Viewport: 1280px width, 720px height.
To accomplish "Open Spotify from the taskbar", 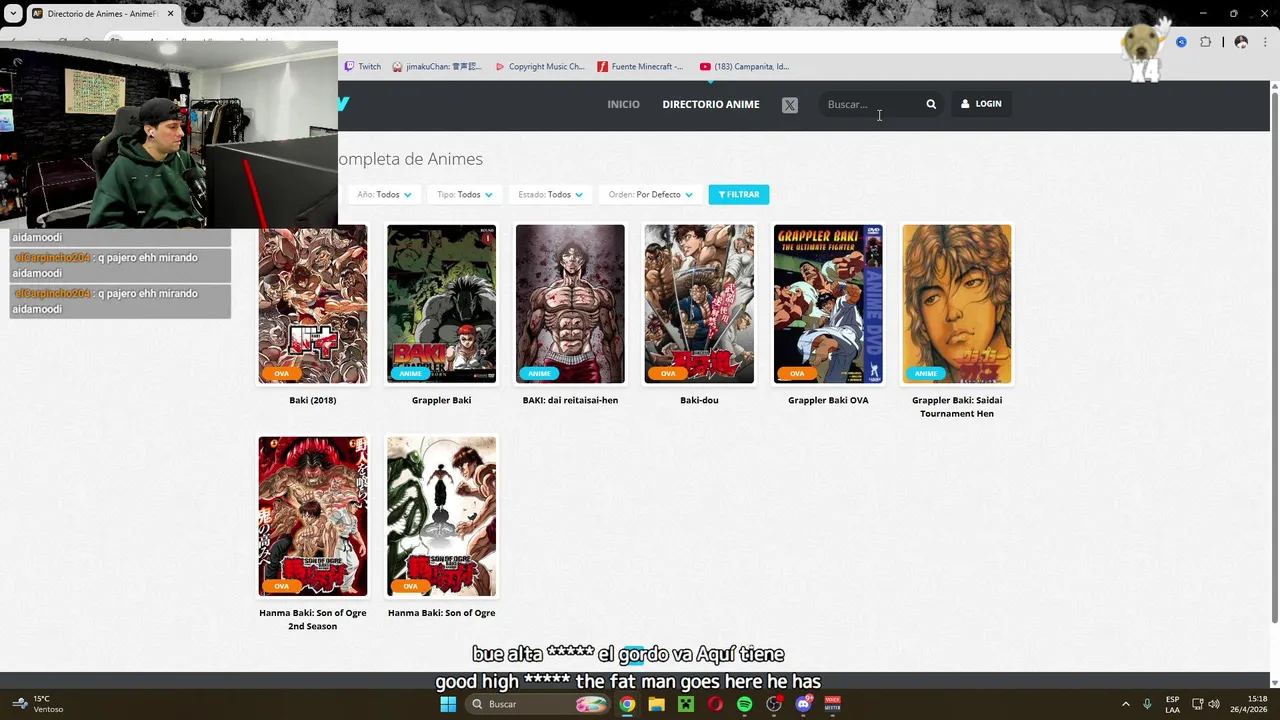I will point(744,704).
